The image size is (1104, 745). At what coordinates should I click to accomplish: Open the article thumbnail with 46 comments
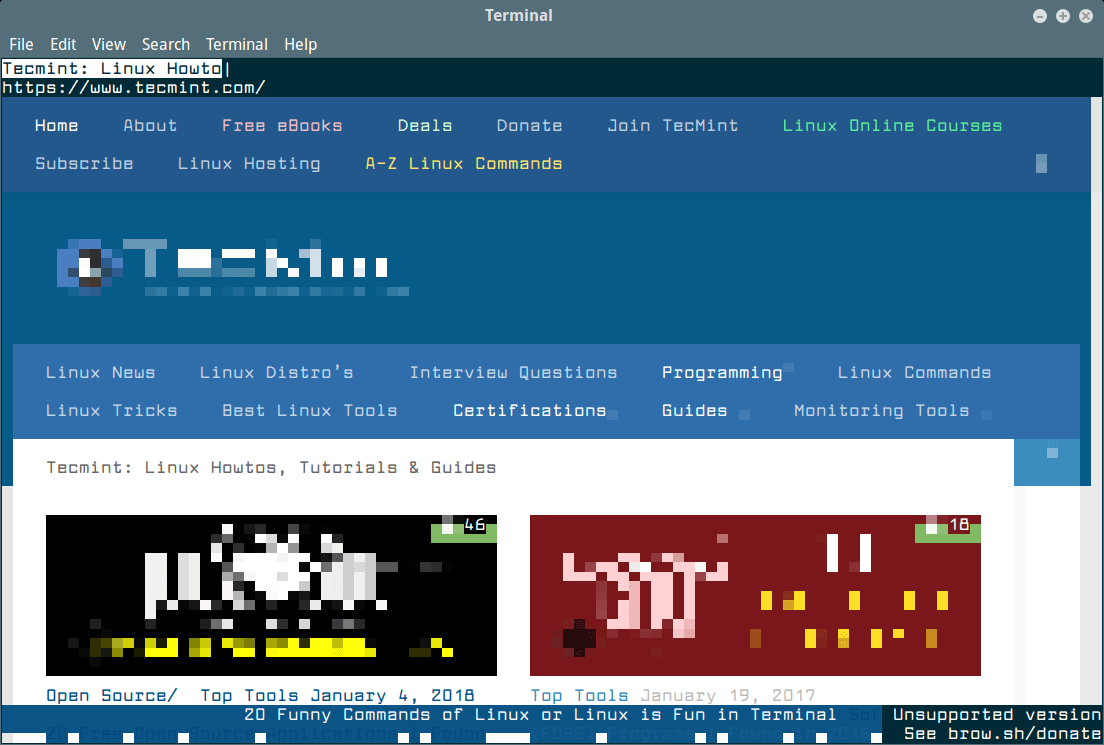tap(270, 594)
